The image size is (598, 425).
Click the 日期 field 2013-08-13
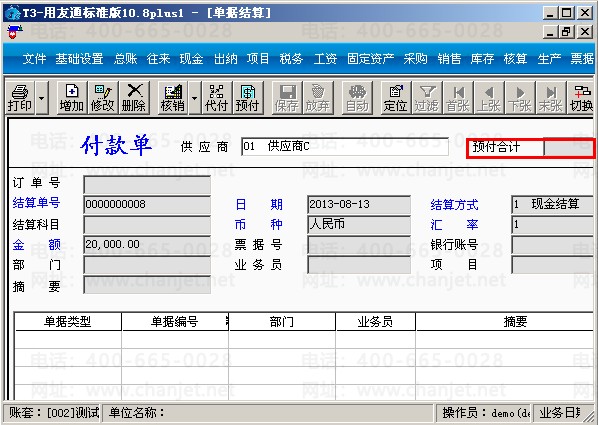[x=359, y=205]
